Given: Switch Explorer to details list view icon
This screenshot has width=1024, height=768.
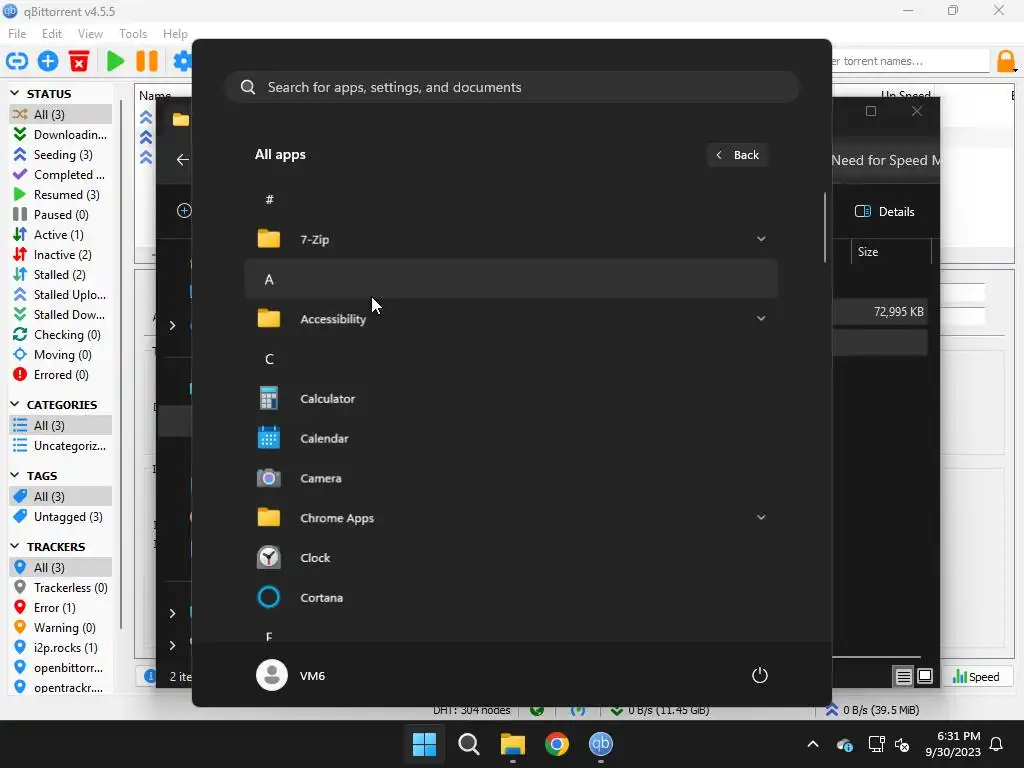Looking at the screenshot, I should [903, 677].
